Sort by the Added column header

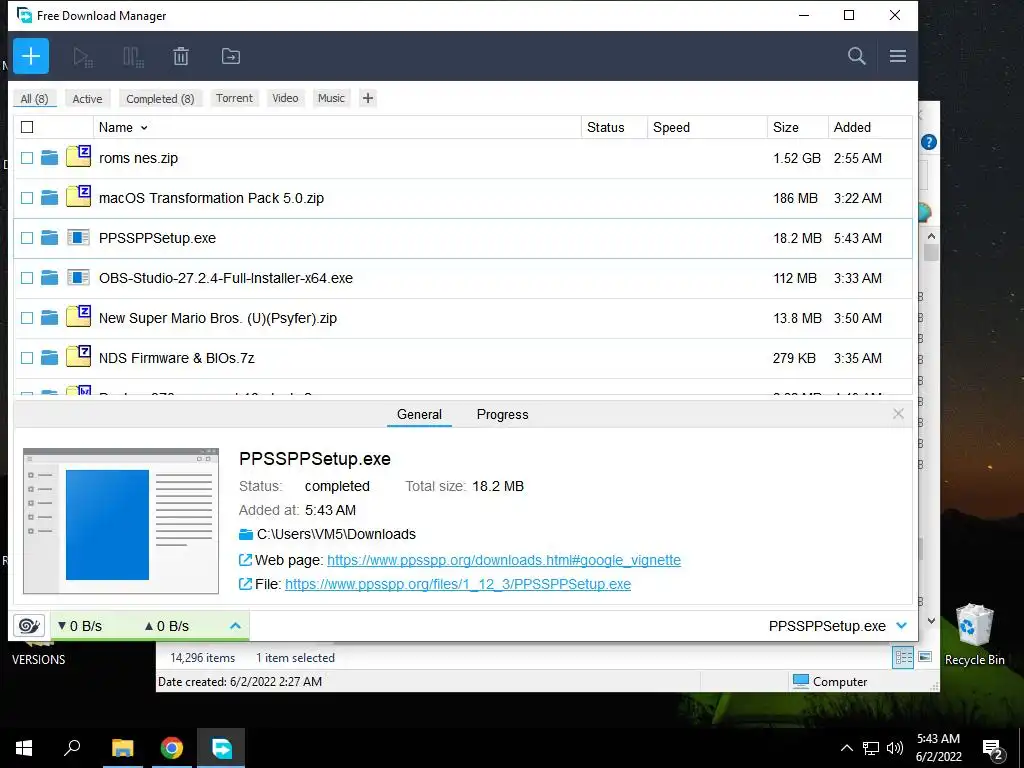point(869,127)
